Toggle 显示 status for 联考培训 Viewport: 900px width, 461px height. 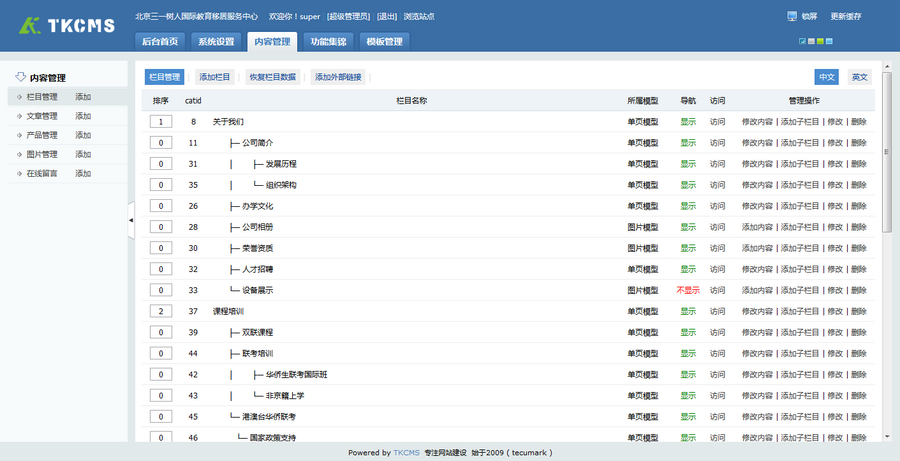(x=688, y=354)
